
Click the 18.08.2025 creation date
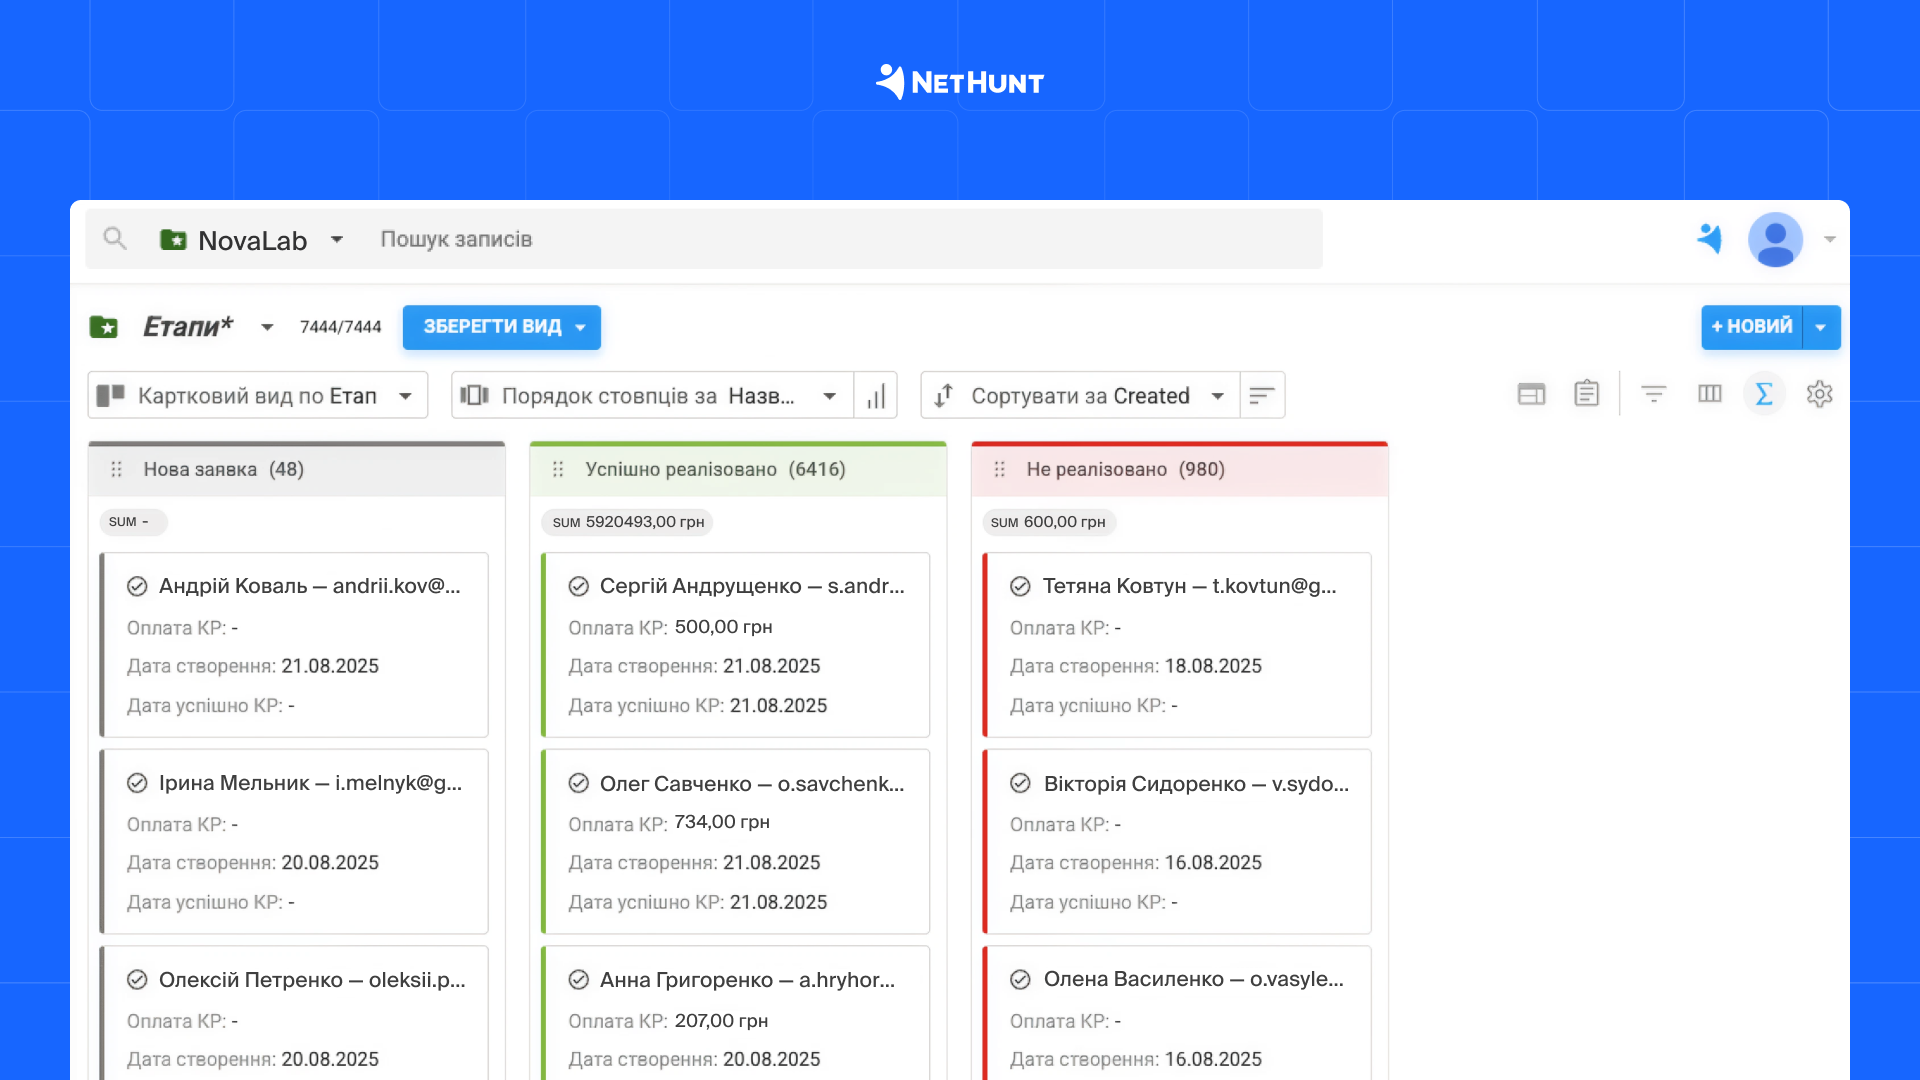(1213, 666)
